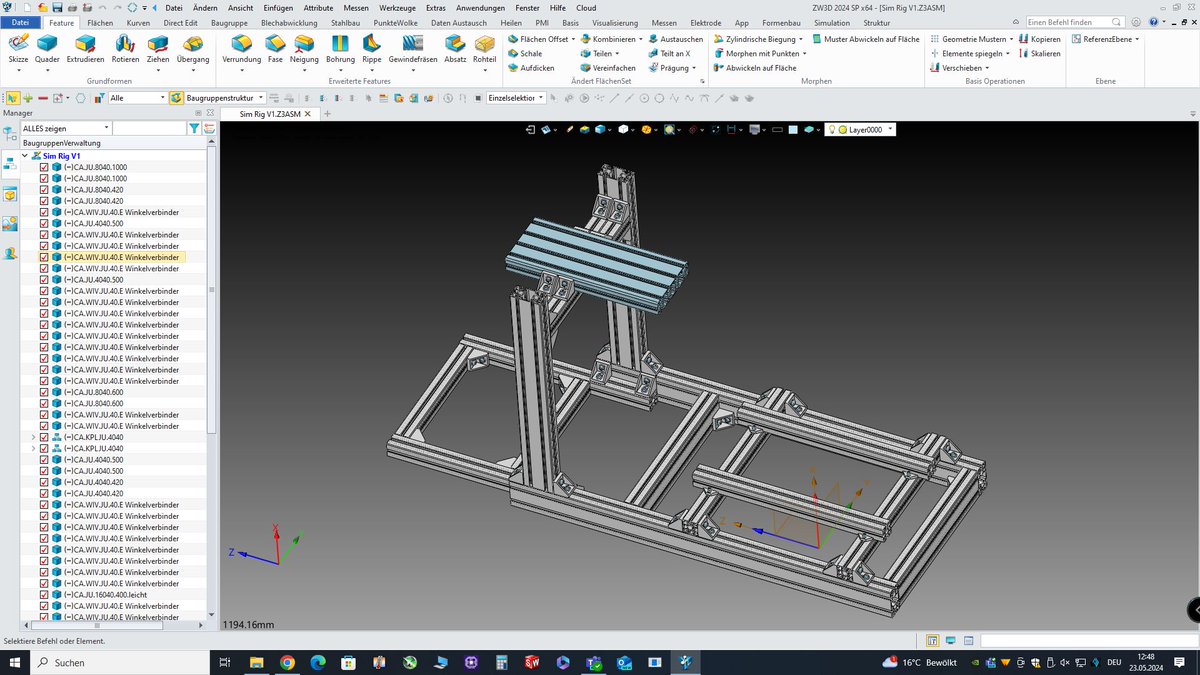Image resolution: width=1200 pixels, height=675 pixels.
Task: Save the file with the floppy disk icon
Action: [x=57, y=7]
